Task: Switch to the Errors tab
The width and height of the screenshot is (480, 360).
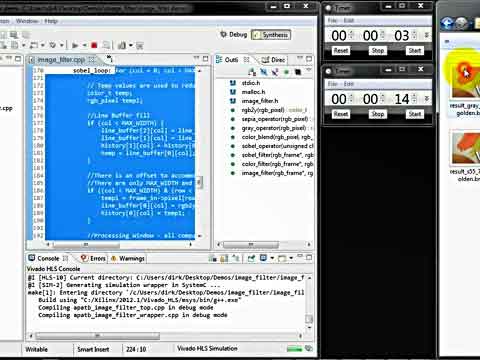Action: (93, 258)
